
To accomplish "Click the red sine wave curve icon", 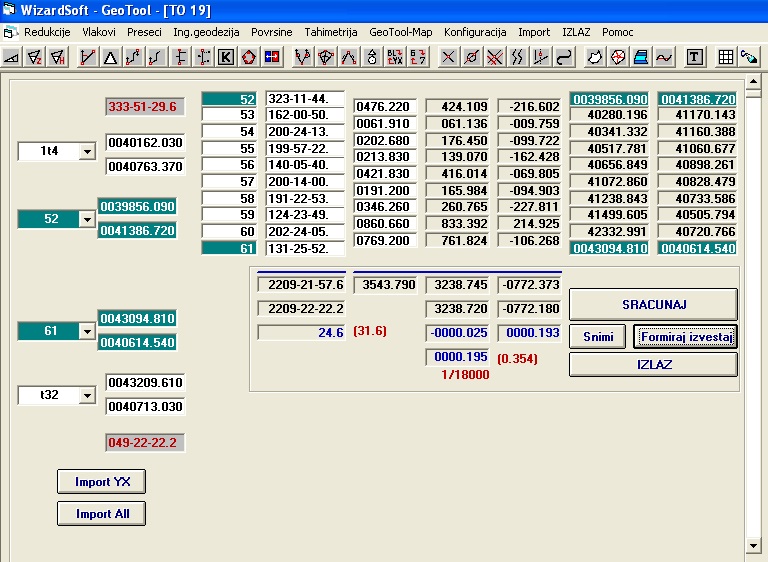I will pyautogui.click(x=664, y=57).
